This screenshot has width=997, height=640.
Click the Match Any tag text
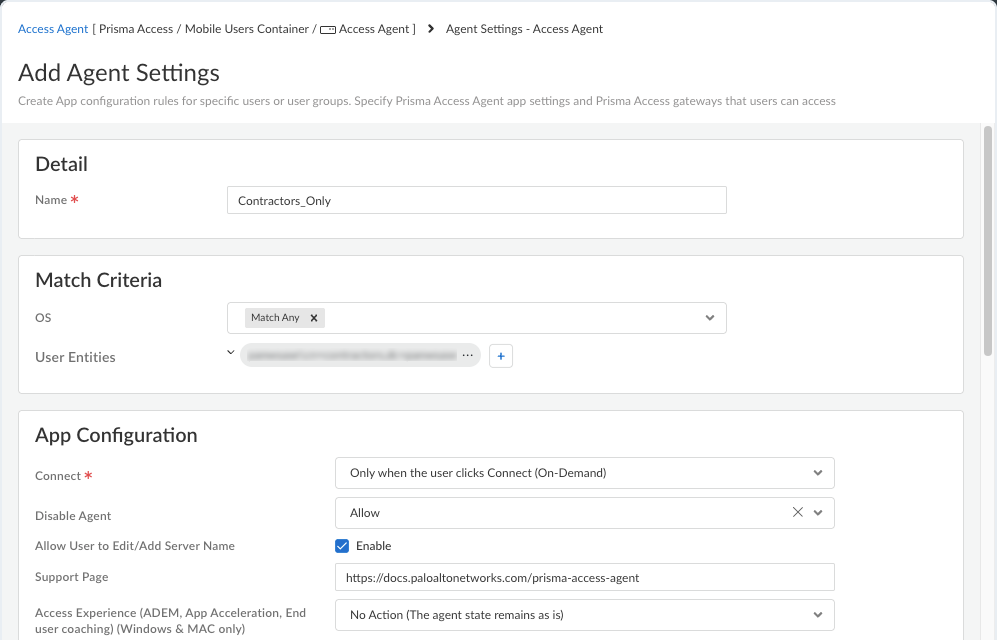click(275, 318)
